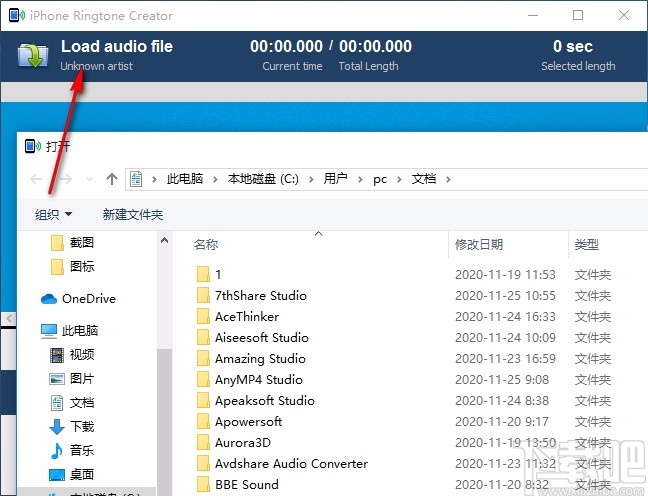The image size is (648, 496).
Task: Click the 0 sec selected length value
Action: tap(573, 46)
